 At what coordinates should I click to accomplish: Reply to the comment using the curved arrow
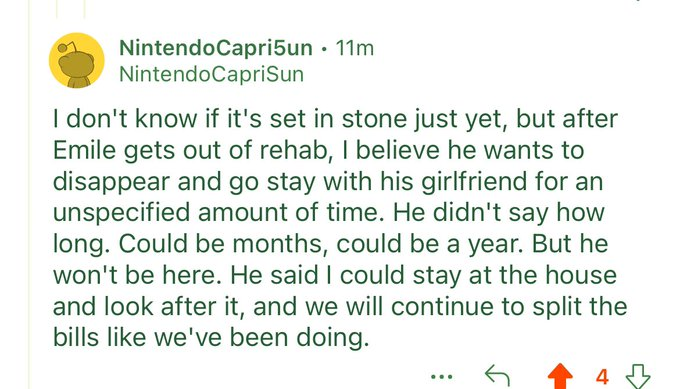pos(497,376)
